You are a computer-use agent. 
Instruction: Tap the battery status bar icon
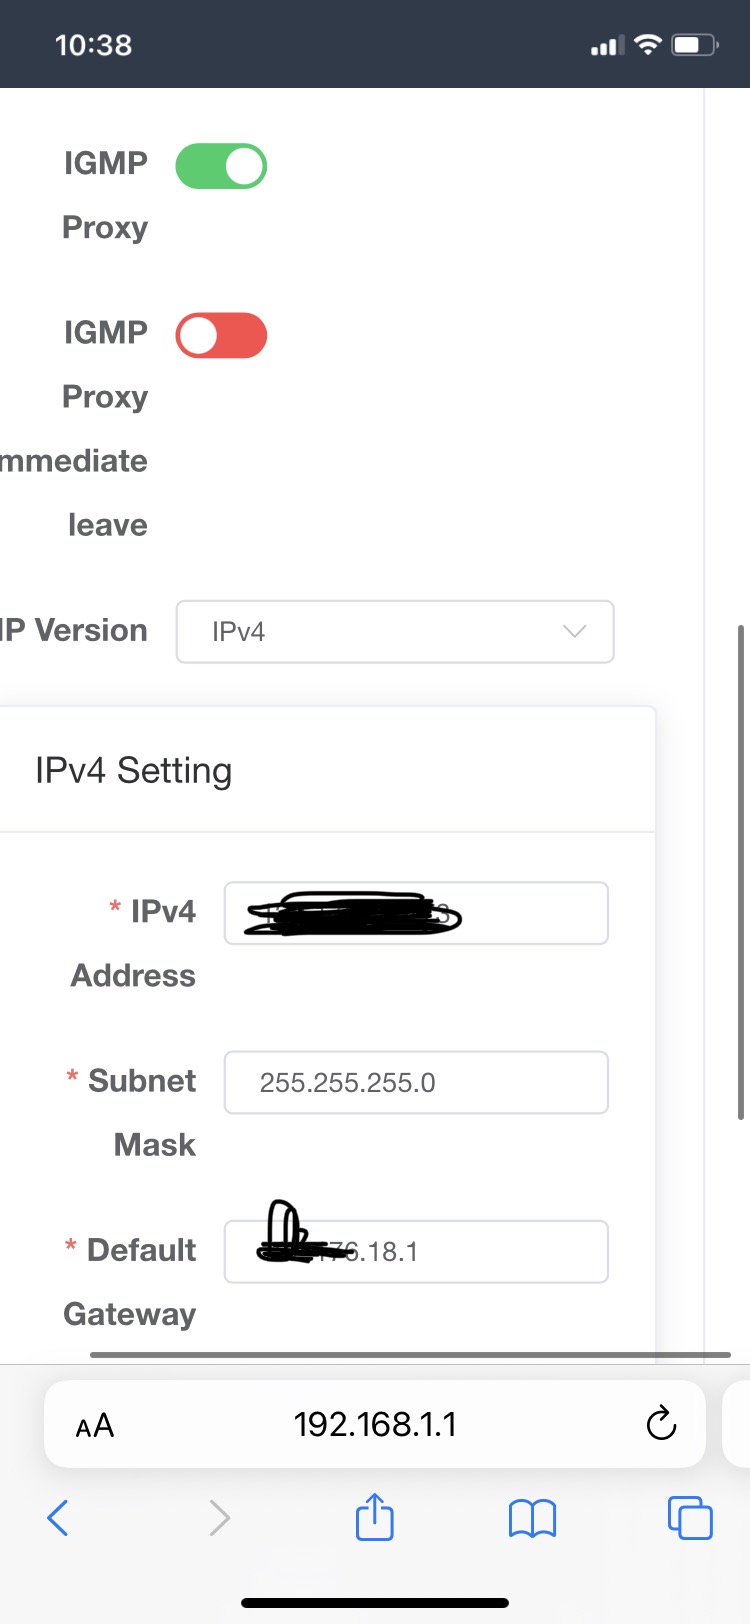pyautogui.click(x=695, y=44)
